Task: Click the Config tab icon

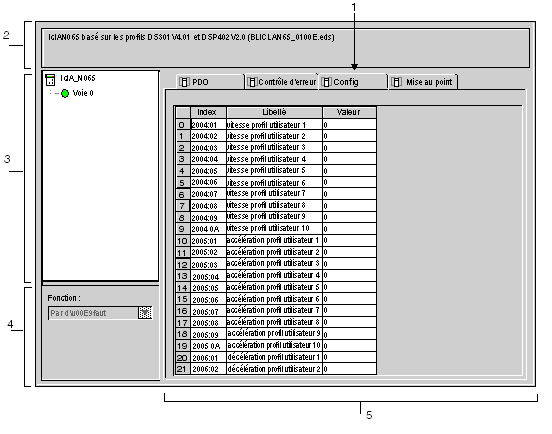Action: tap(326, 82)
